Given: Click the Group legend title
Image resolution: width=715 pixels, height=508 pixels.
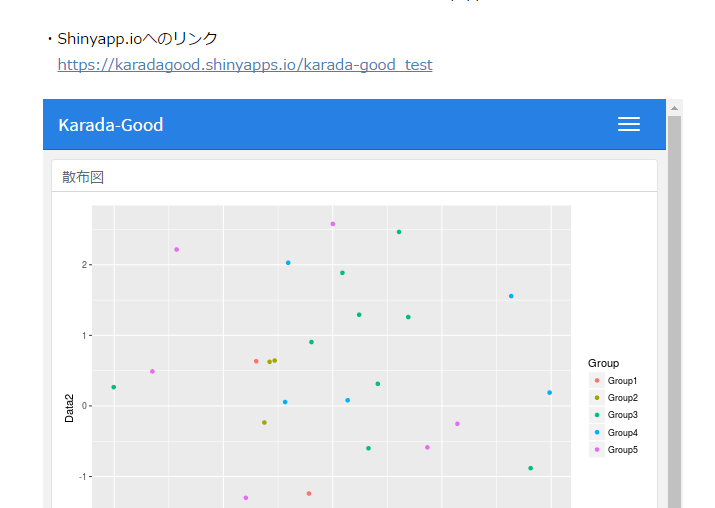Looking at the screenshot, I should pos(603,363).
